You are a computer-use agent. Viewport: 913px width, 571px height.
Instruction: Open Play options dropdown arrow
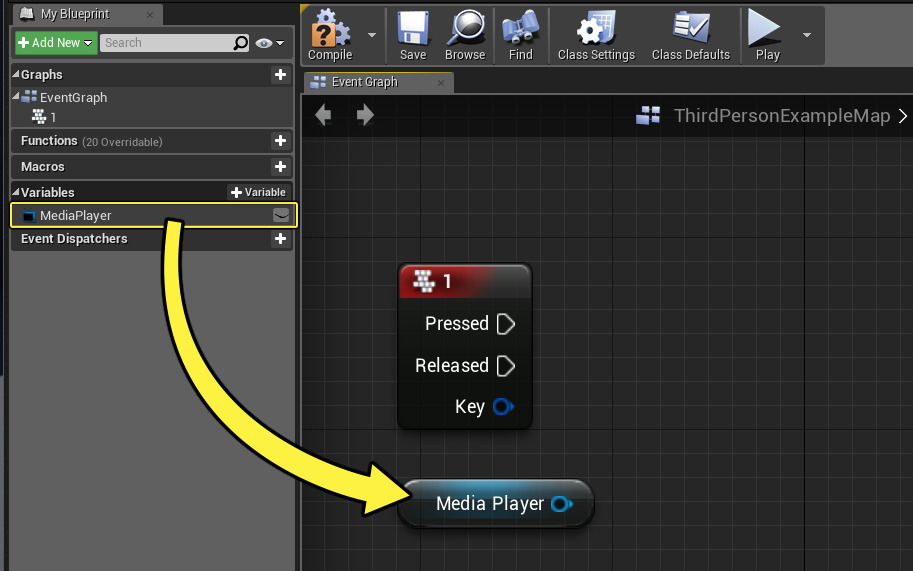coord(806,35)
